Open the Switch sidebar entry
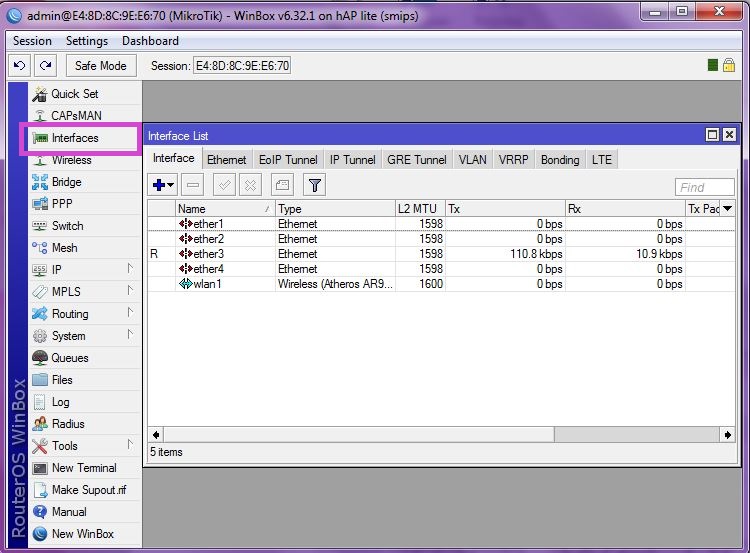750x553 pixels. 84,226
